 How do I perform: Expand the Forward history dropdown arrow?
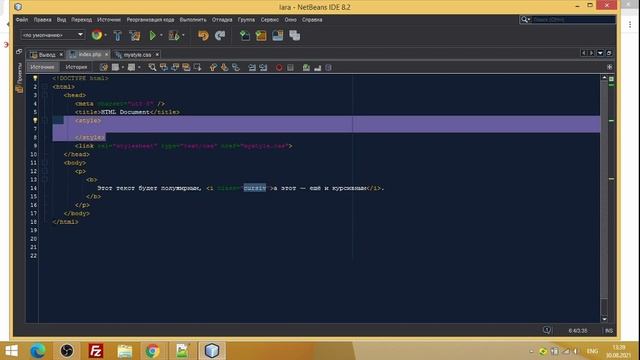(x=139, y=67)
